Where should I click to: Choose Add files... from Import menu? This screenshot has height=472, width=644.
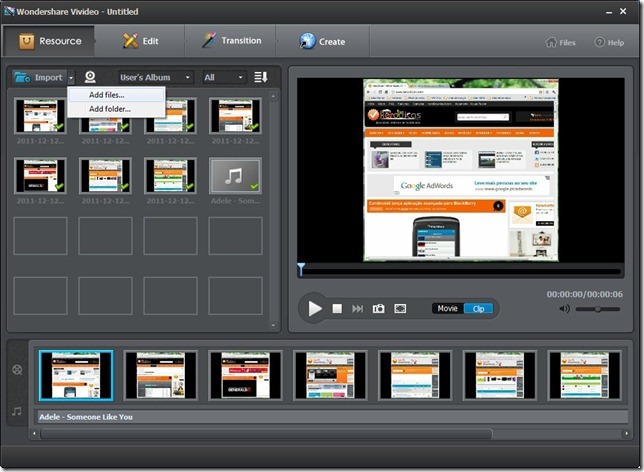coord(116,95)
